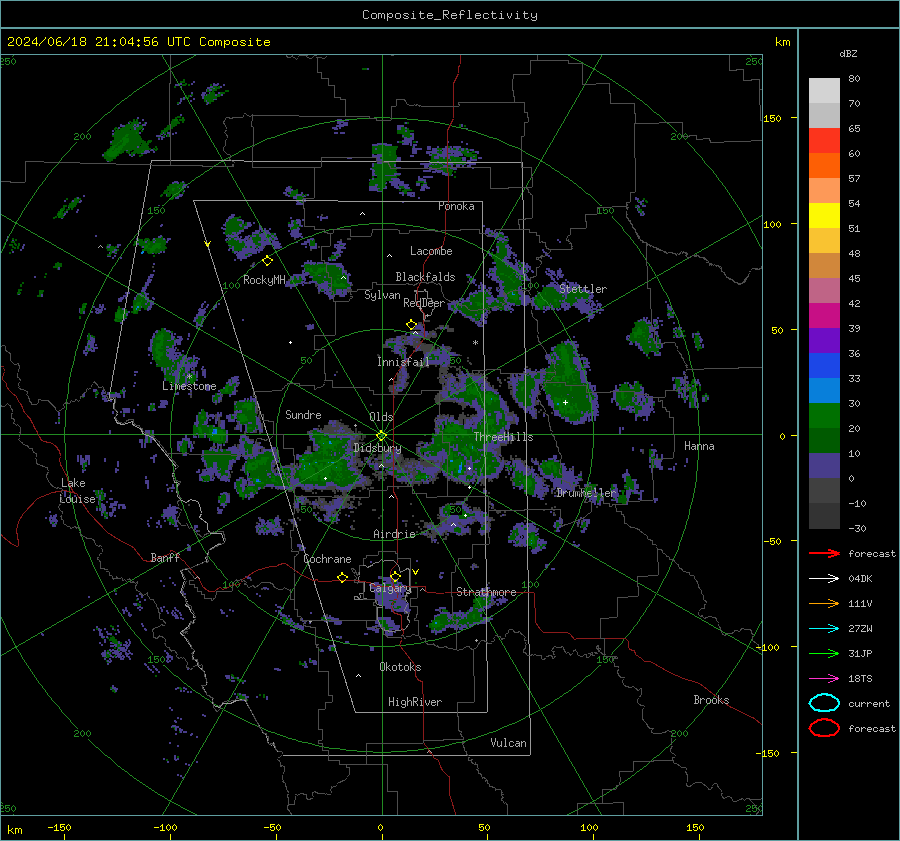The width and height of the screenshot is (900, 841).
Task: Click the cyan 27ZW arrow icon
Action: tap(824, 629)
